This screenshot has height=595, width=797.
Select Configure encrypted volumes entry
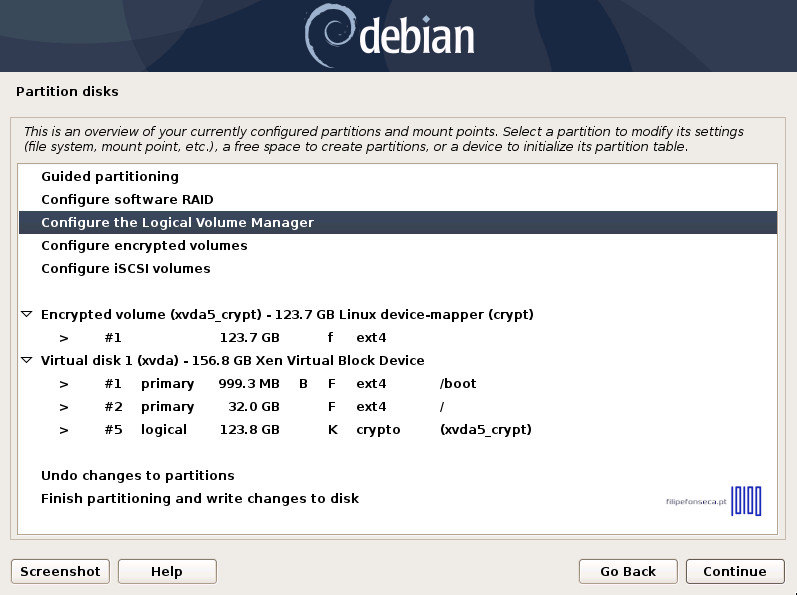(x=144, y=246)
